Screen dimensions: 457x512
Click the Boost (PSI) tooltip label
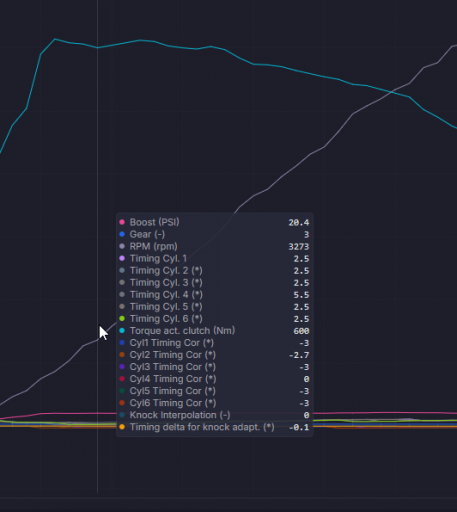154,222
